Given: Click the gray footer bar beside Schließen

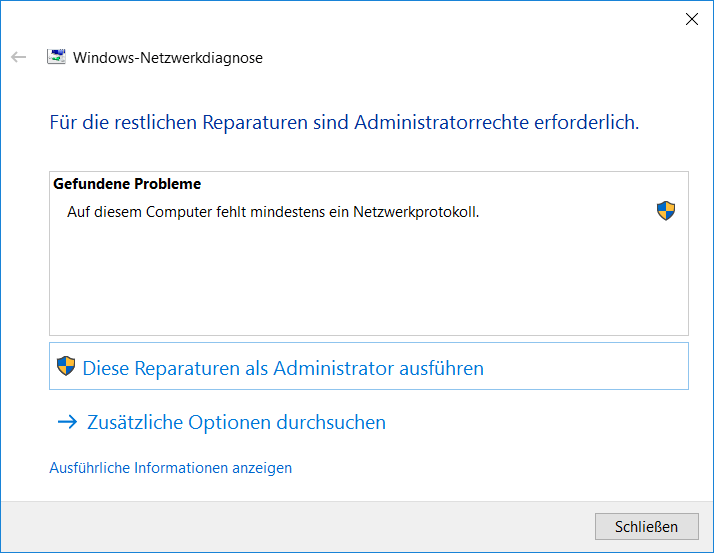Looking at the screenshot, I should click(x=296, y=527).
